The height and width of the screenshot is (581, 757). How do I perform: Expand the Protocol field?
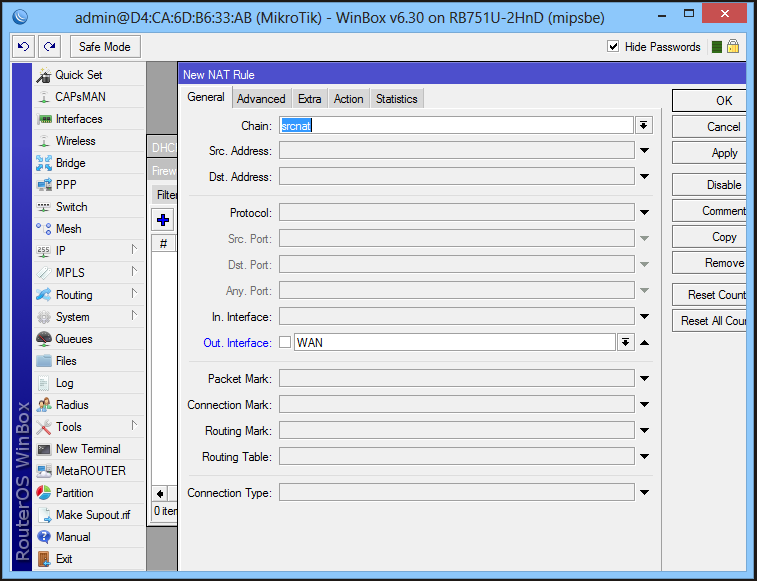(645, 213)
